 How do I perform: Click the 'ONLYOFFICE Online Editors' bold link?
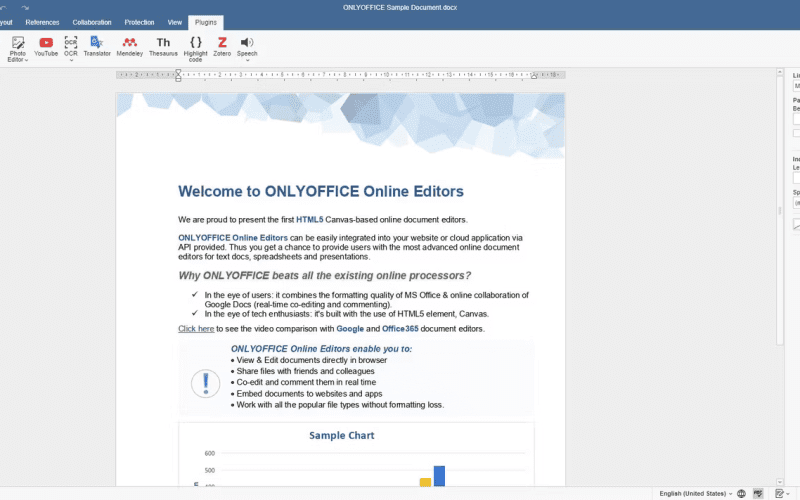pos(233,238)
